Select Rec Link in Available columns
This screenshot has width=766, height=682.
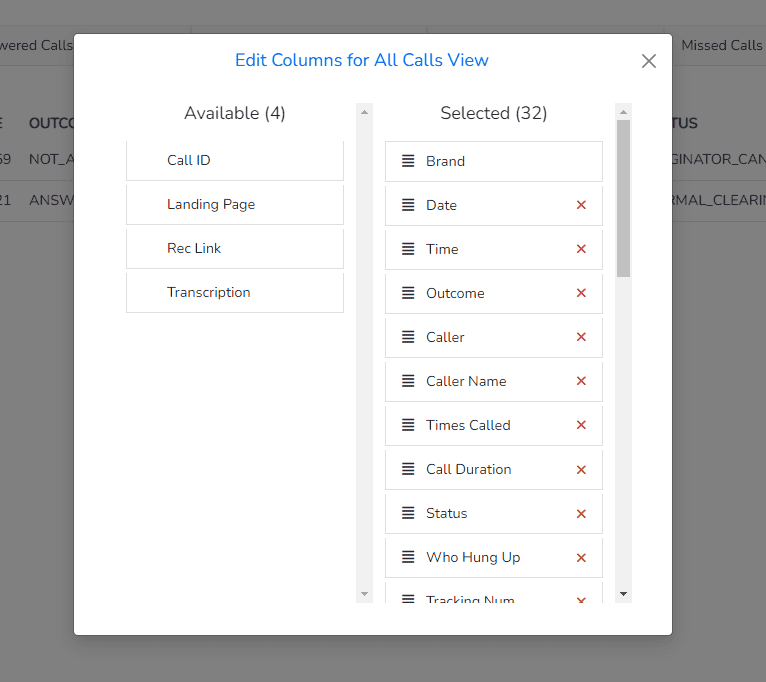pyautogui.click(x=235, y=249)
